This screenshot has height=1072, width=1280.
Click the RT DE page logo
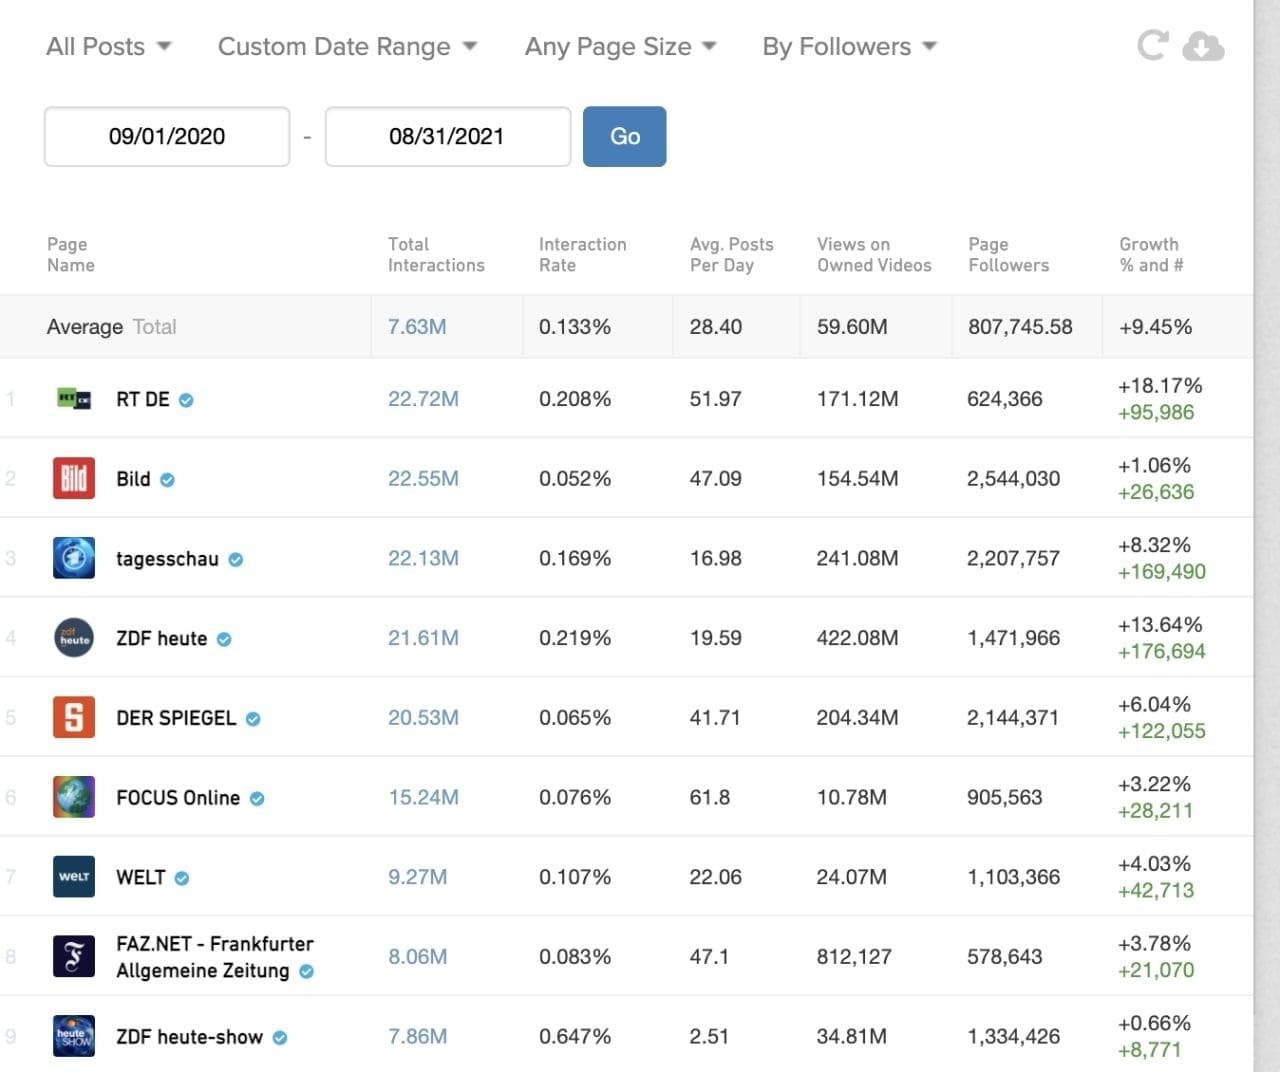[74, 399]
